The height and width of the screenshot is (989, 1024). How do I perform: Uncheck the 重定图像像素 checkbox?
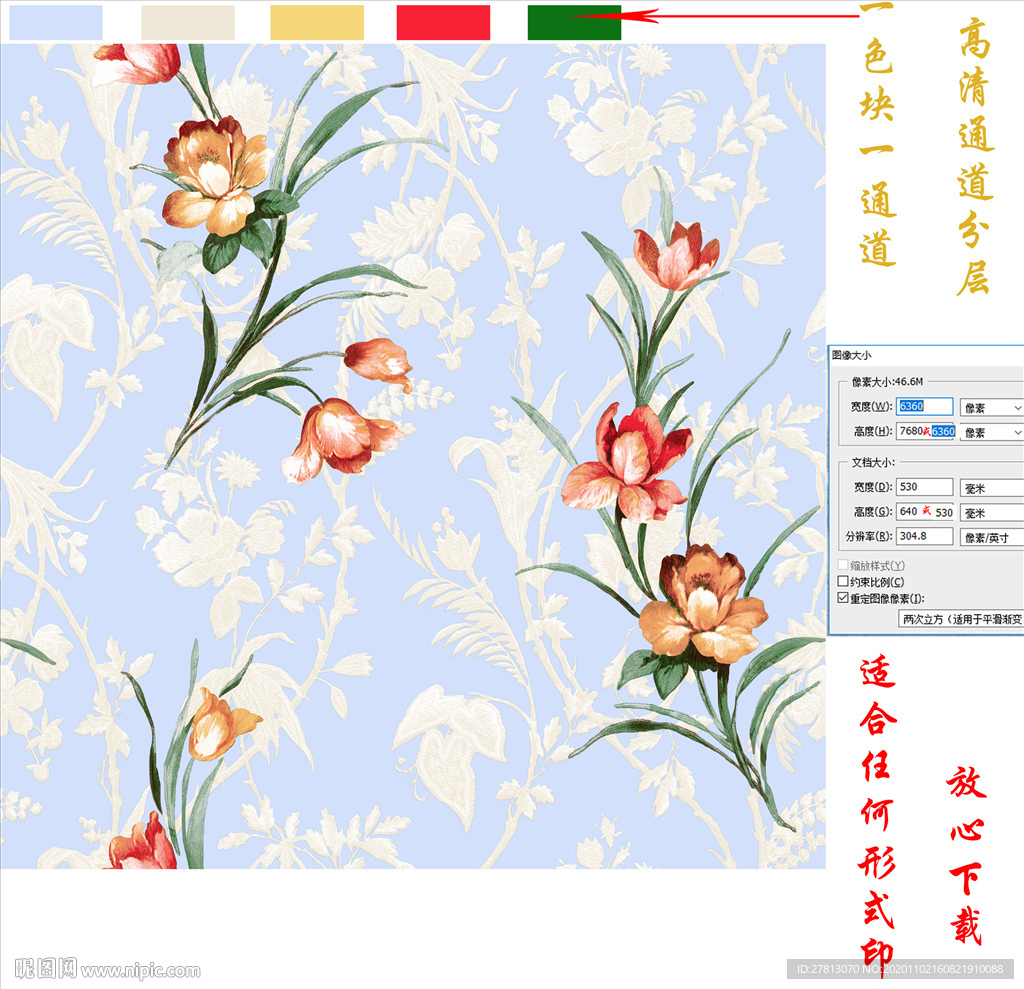pos(843,598)
